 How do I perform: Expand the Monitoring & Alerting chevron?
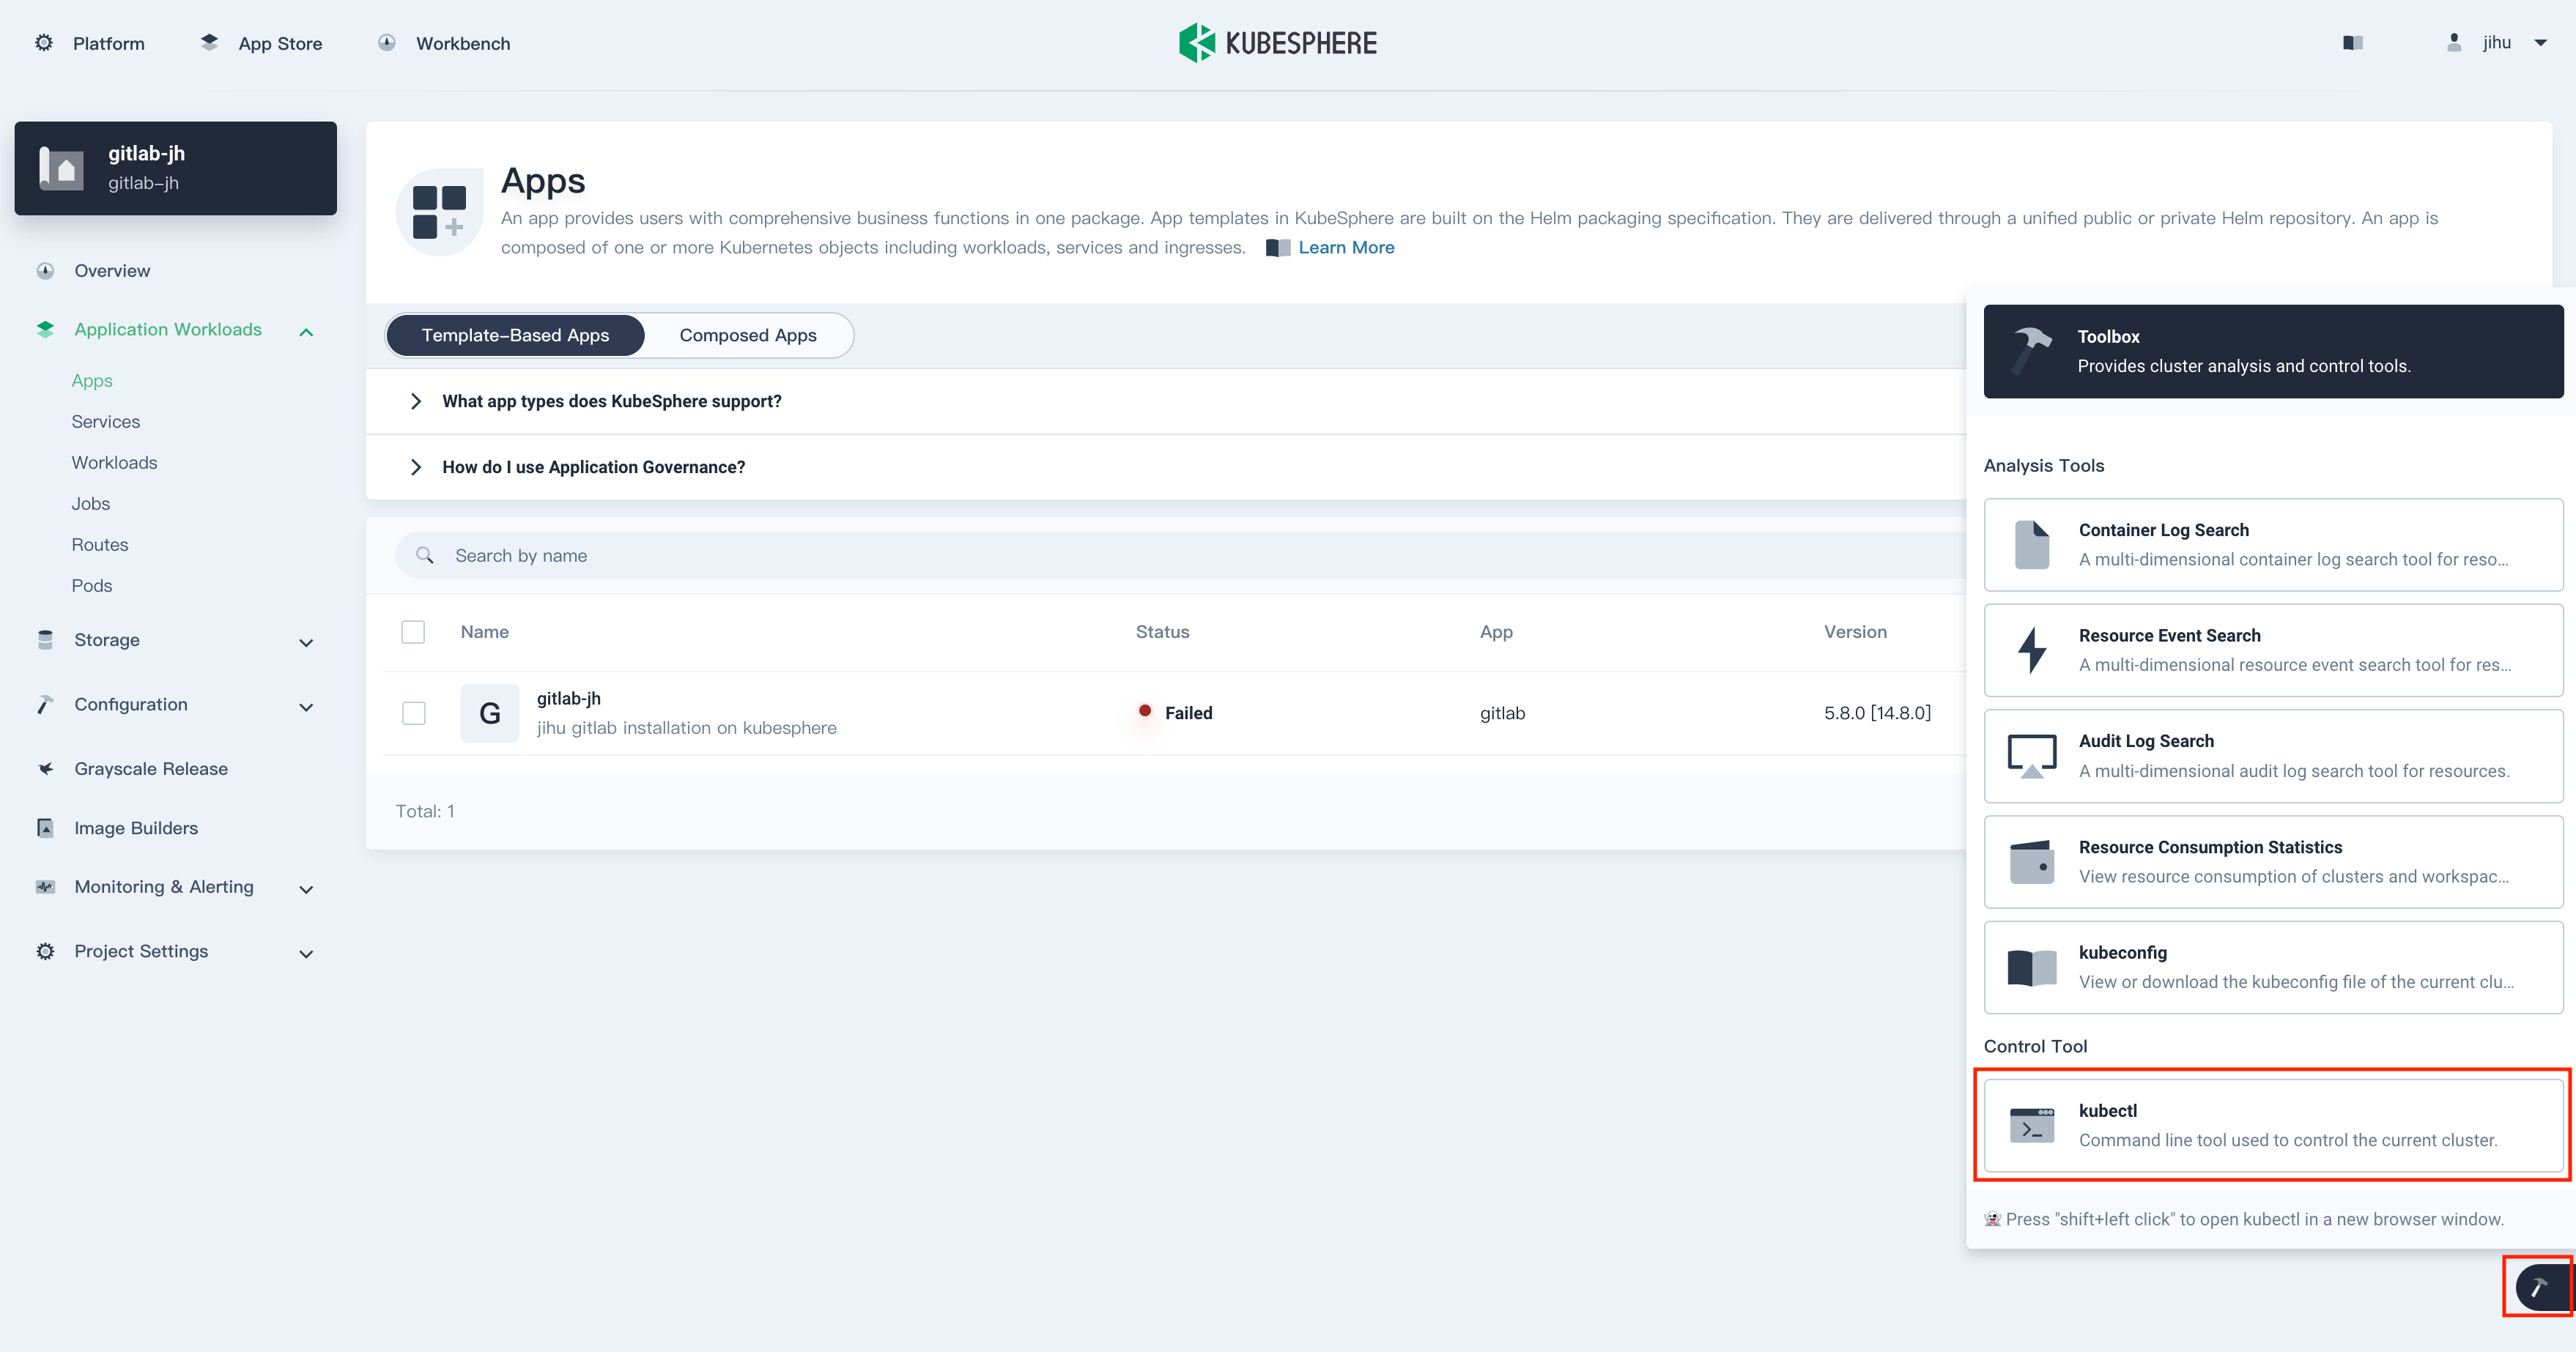click(x=306, y=889)
